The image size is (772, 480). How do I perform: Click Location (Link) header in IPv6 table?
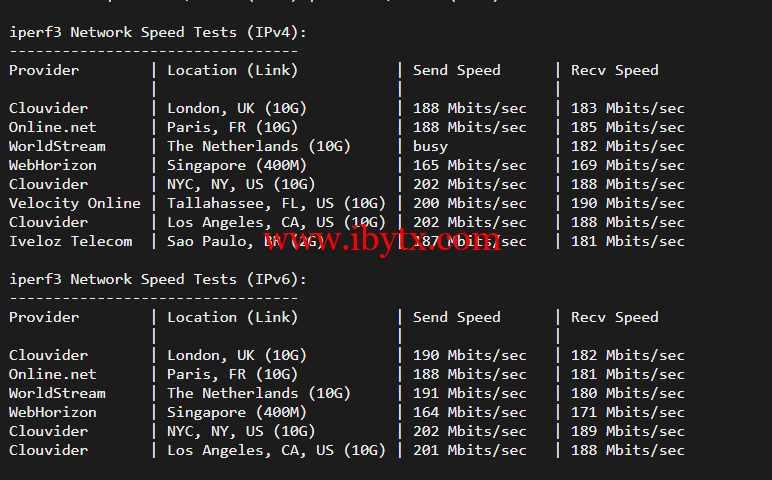[232, 317]
